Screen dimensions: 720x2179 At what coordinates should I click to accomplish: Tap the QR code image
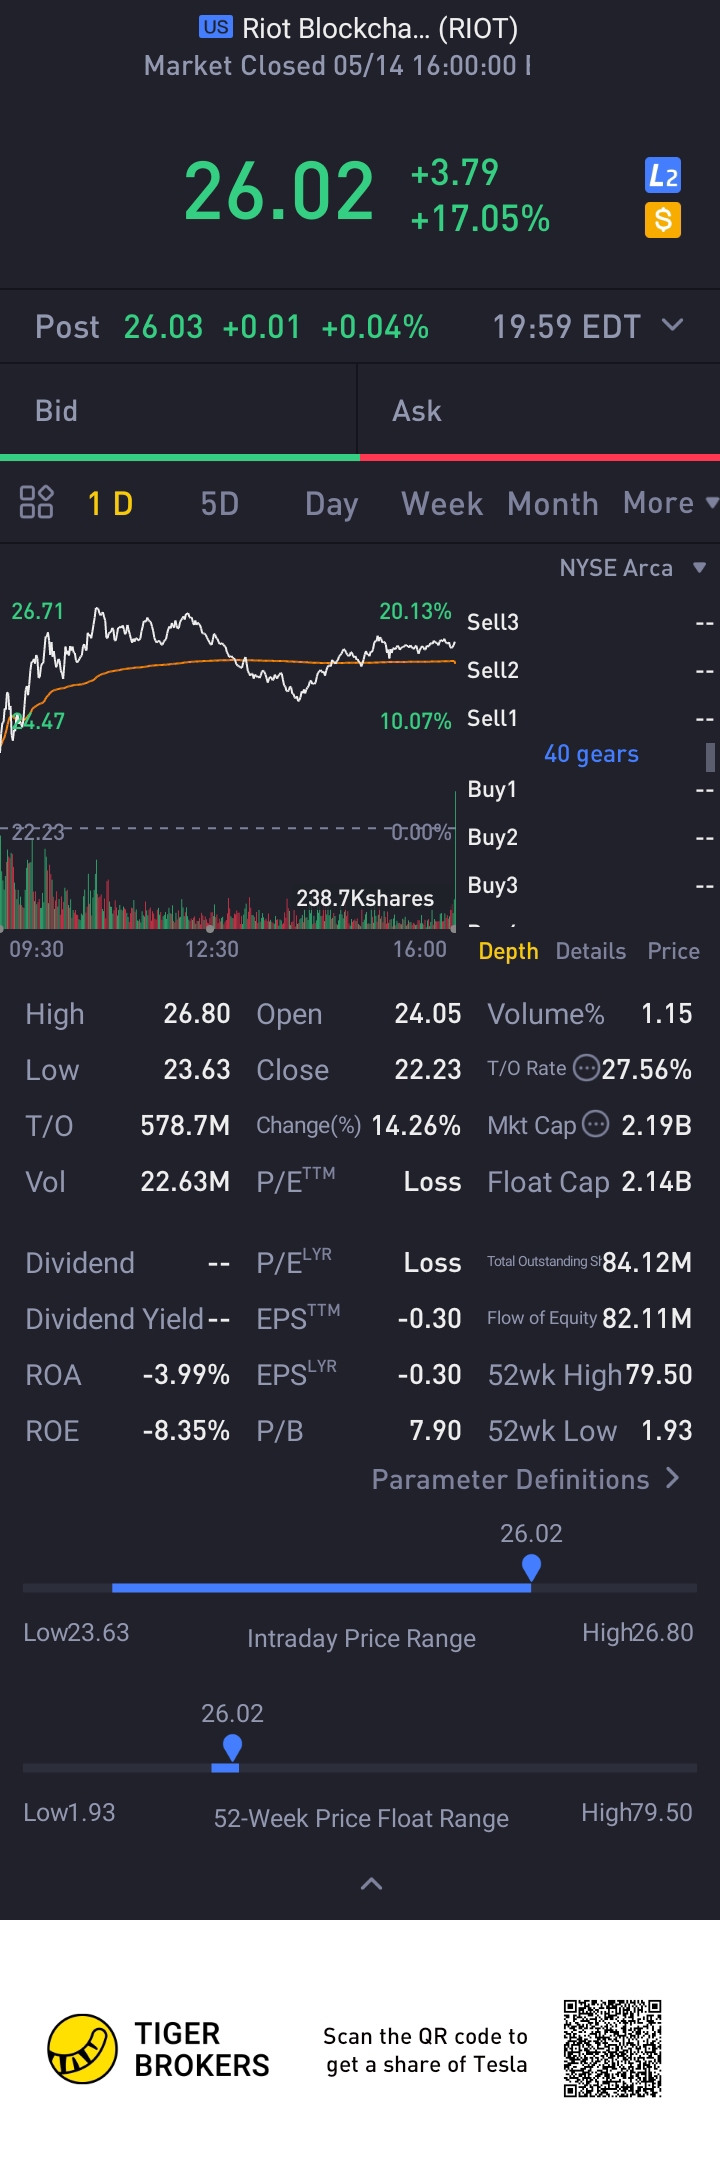tap(612, 2048)
